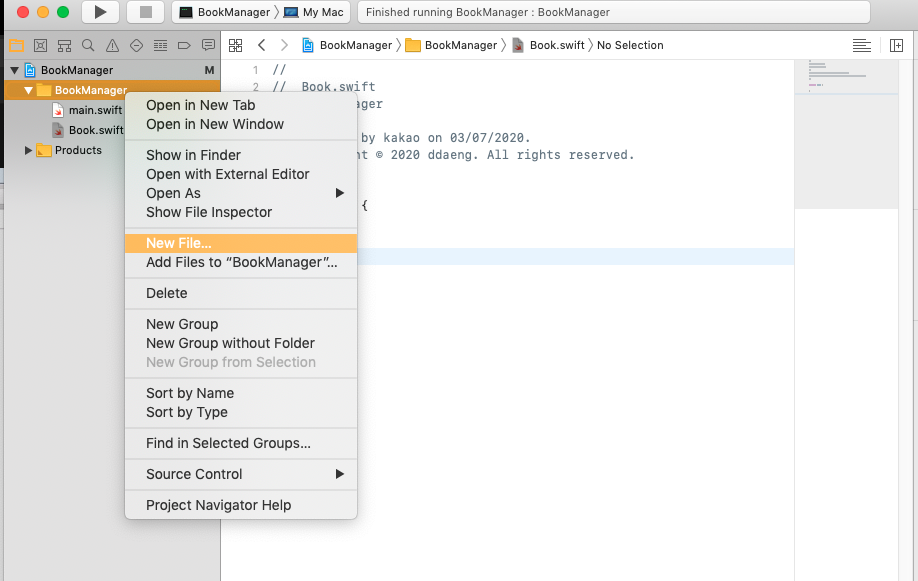Viewport: 918px width, 581px height.
Task: Click the 'by kakao on 03/07/2020' comment line
Action: tap(446, 138)
